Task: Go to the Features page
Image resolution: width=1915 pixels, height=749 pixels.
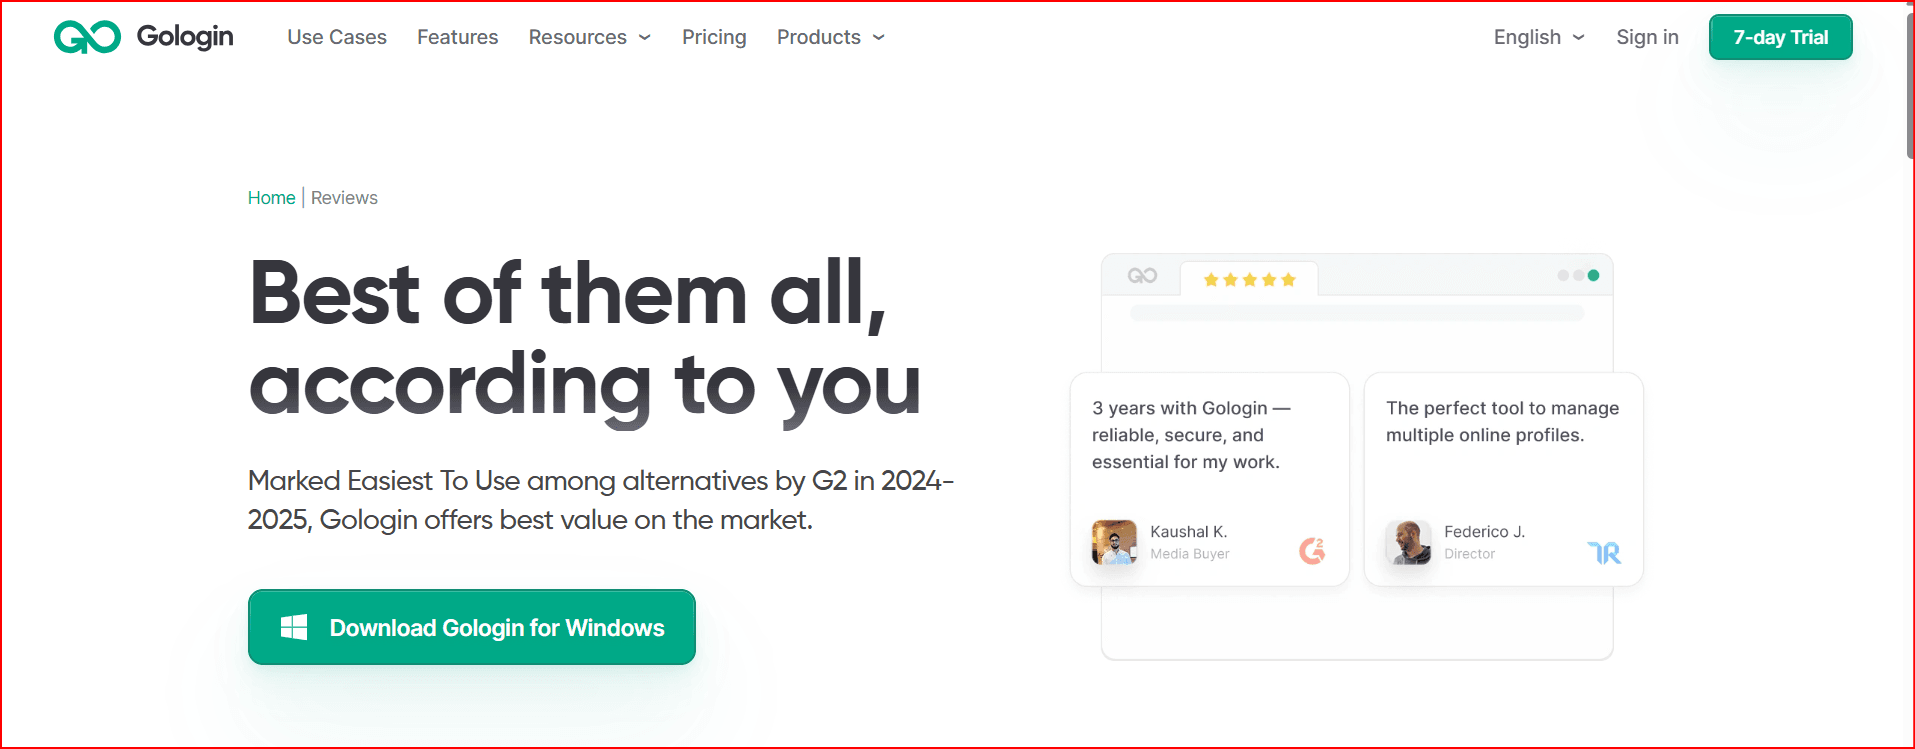Action: point(457,37)
